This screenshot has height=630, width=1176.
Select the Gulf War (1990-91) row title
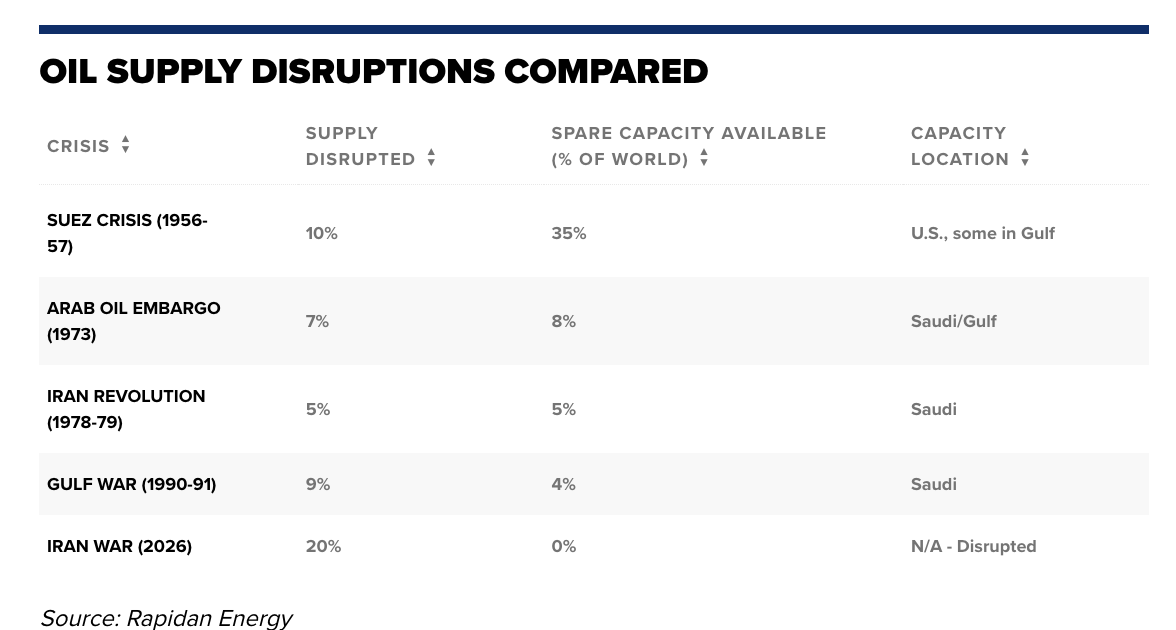pos(131,484)
